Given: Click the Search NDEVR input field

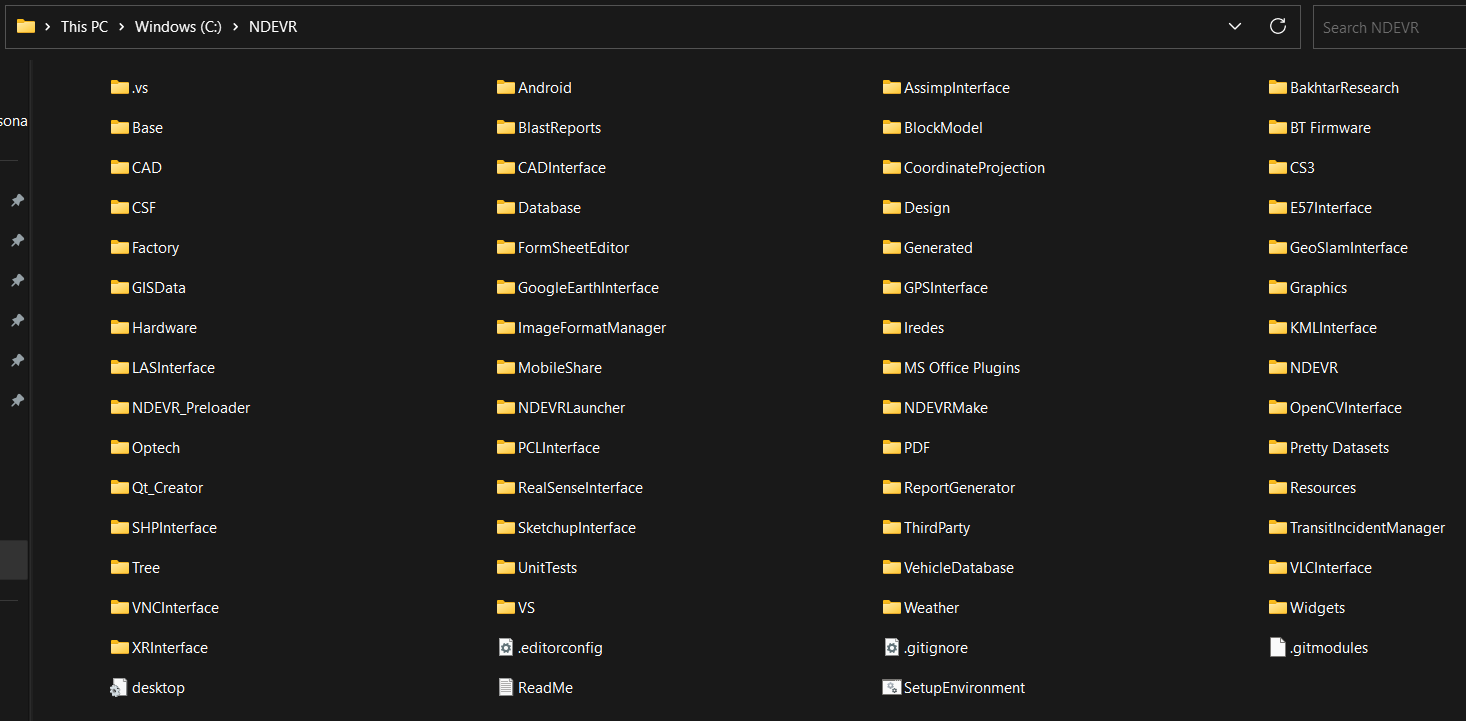Looking at the screenshot, I should 1390,27.
